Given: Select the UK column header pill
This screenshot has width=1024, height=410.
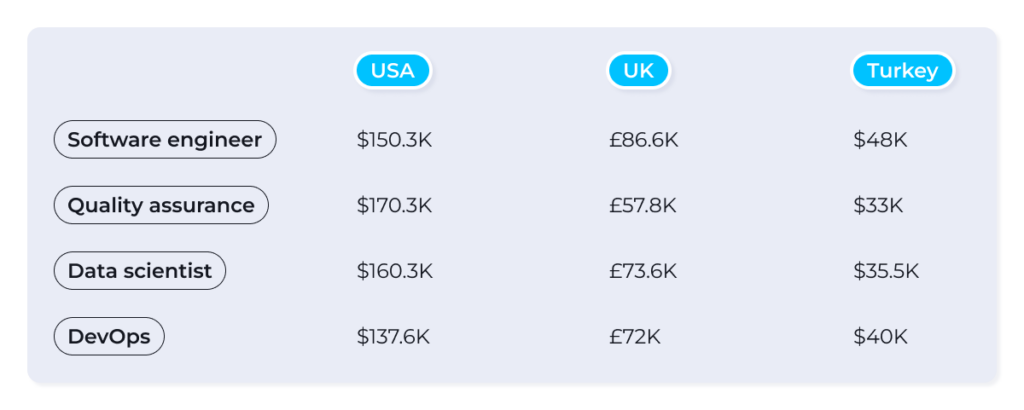Looking at the screenshot, I should [x=638, y=71].
